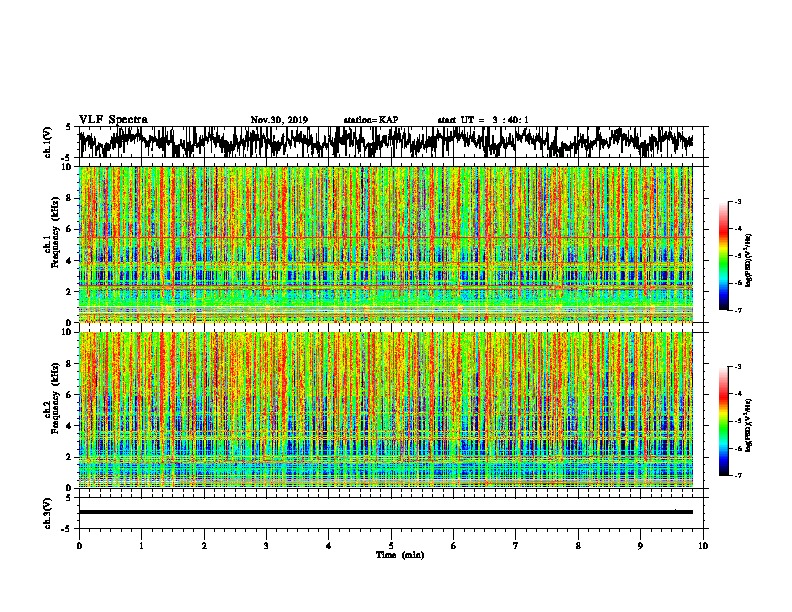Click the "0" tick on the time axis
Screen dimensions: 792x612
point(79,546)
